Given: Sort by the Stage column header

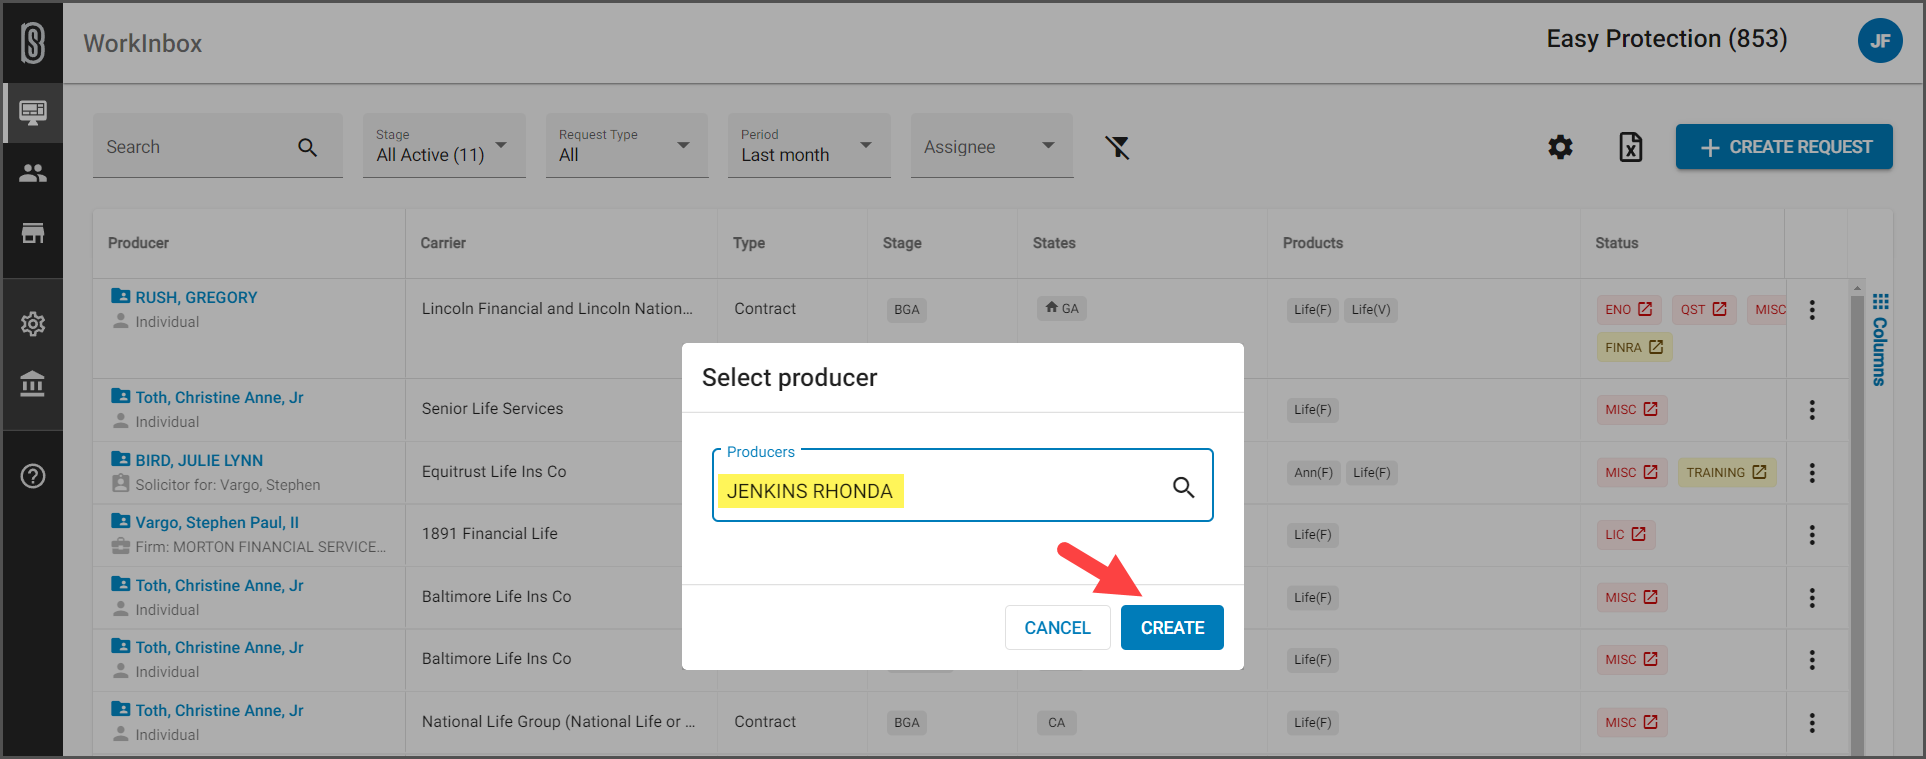Looking at the screenshot, I should (x=902, y=243).
